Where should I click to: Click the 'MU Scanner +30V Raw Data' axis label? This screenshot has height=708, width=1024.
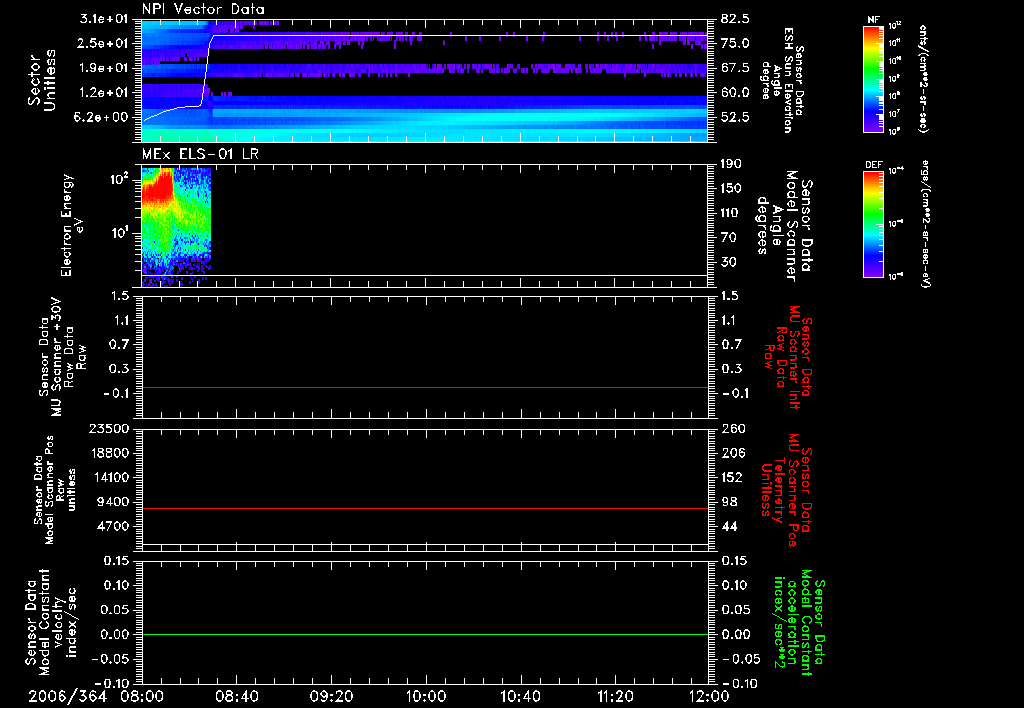(x=63, y=357)
